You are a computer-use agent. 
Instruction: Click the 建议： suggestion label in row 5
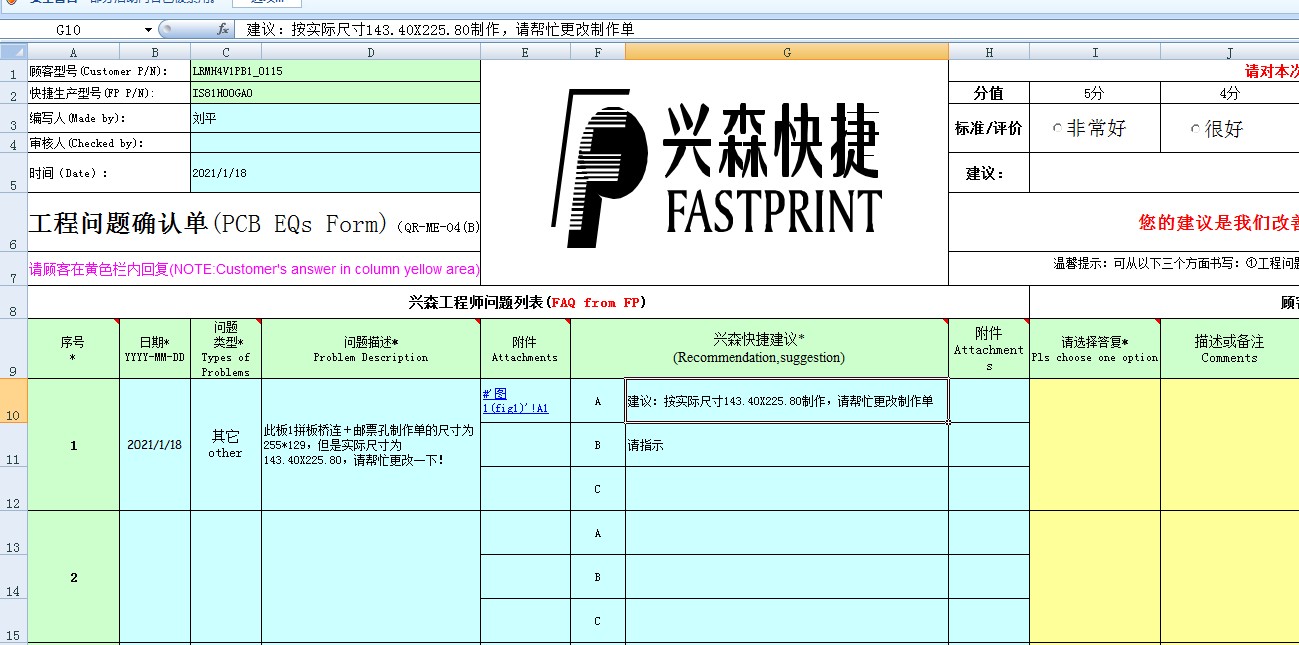point(989,172)
